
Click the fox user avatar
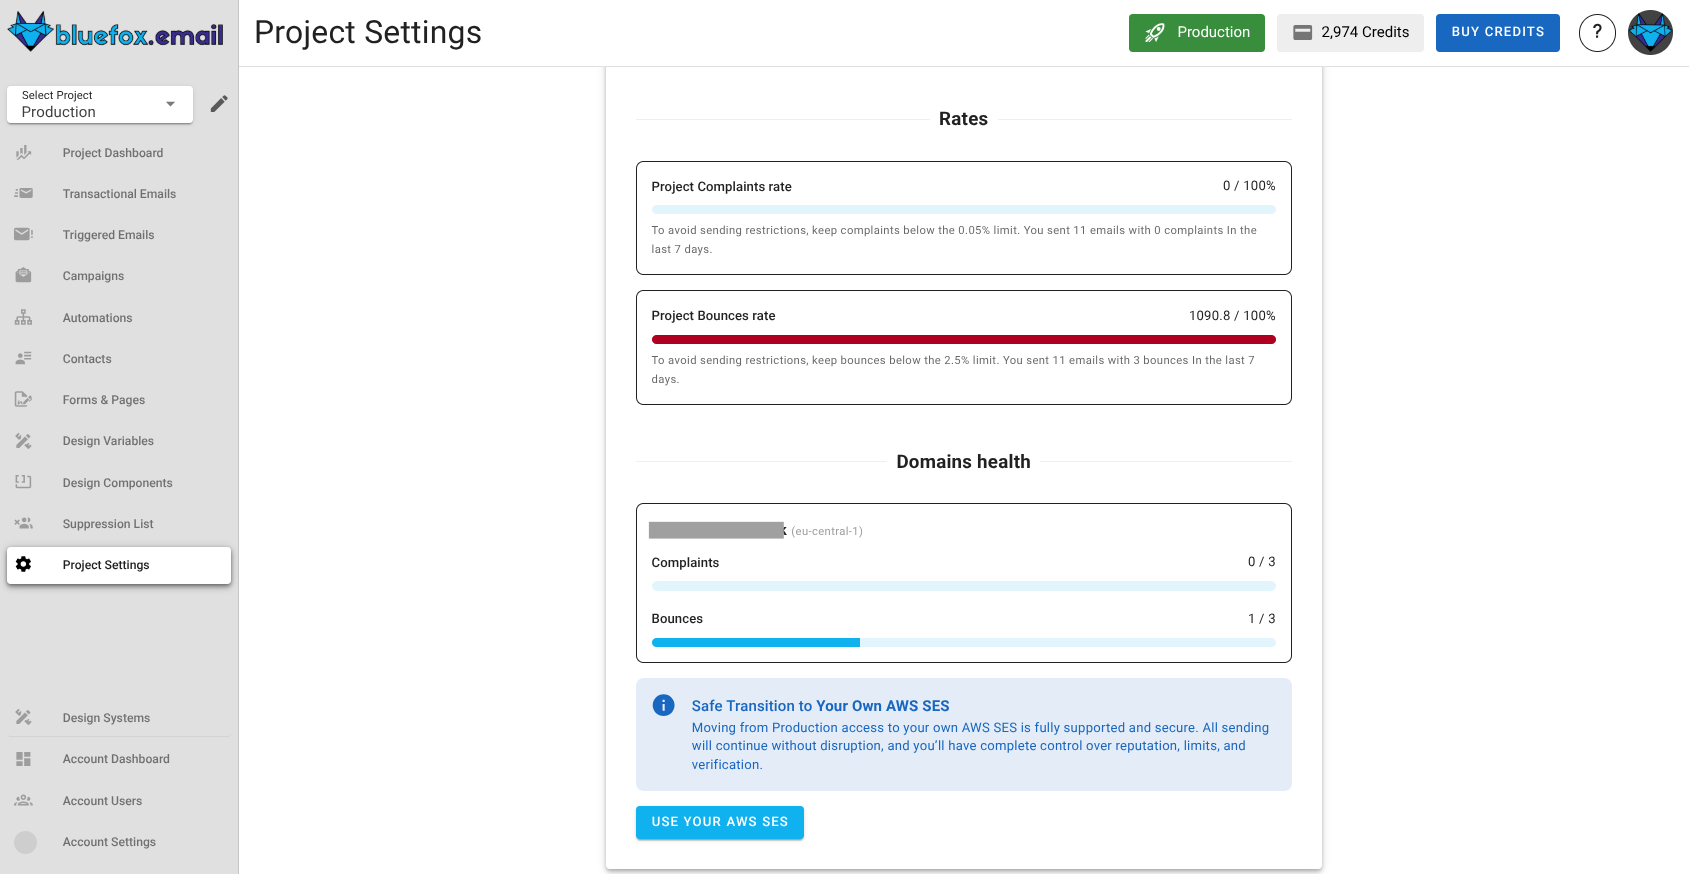[x=1650, y=33]
